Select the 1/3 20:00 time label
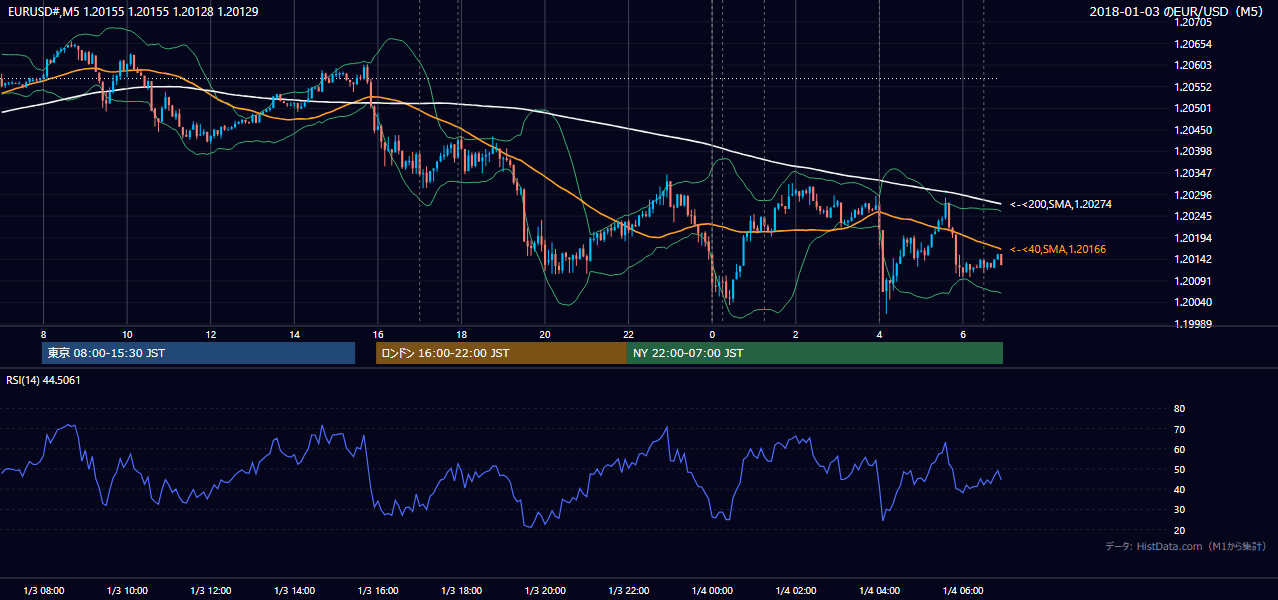 (x=545, y=591)
